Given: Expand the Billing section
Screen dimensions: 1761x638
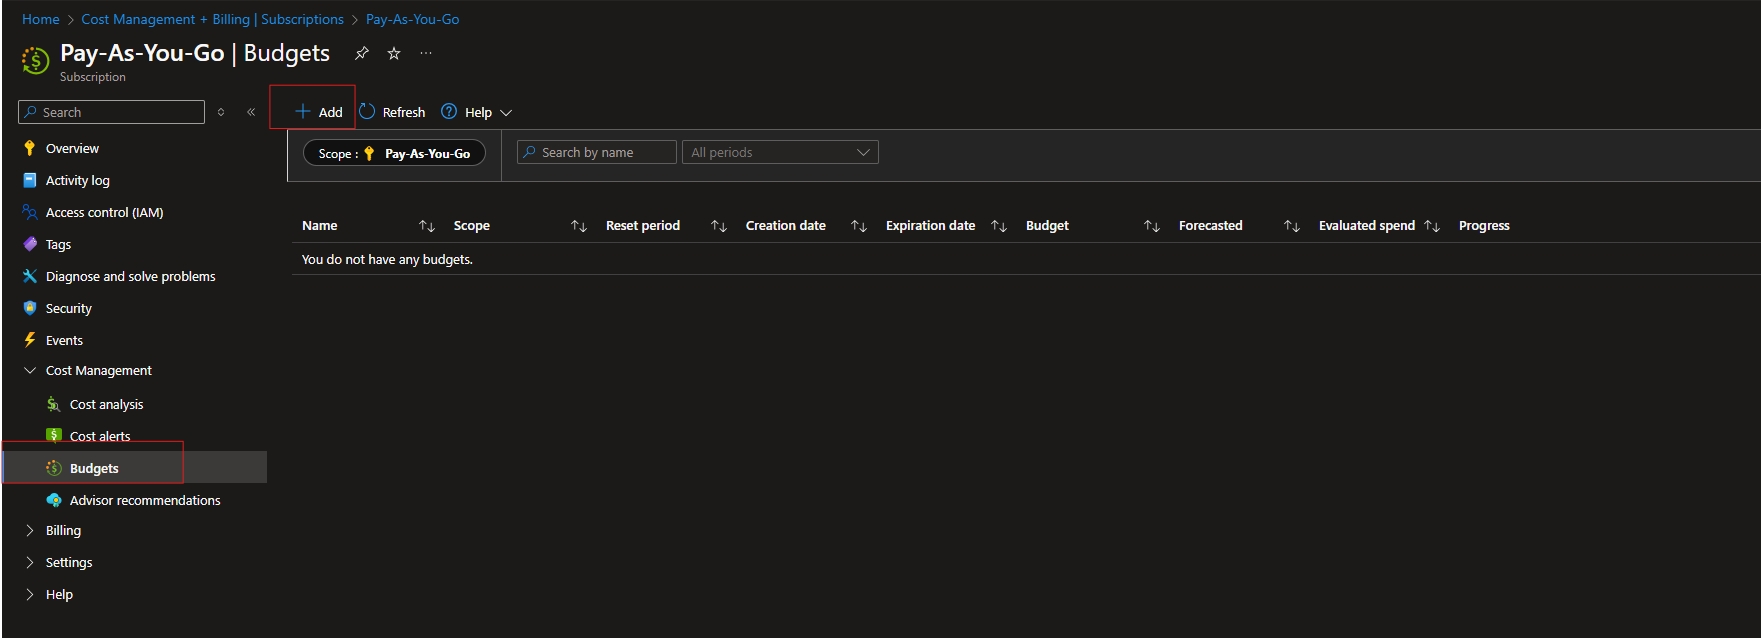Looking at the screenshot, I should click(x=30, y=530).
